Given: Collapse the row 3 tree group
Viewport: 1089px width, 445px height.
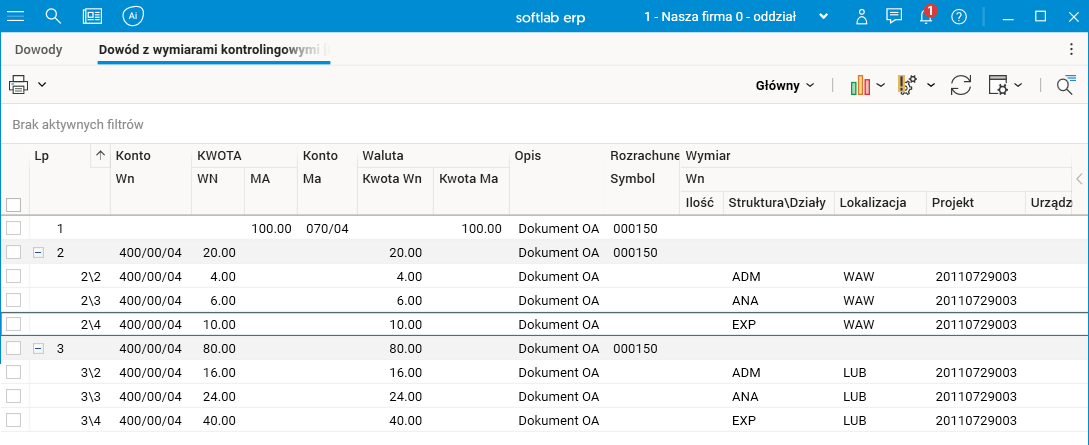Looking at the screenshot, I should point(39,348).
